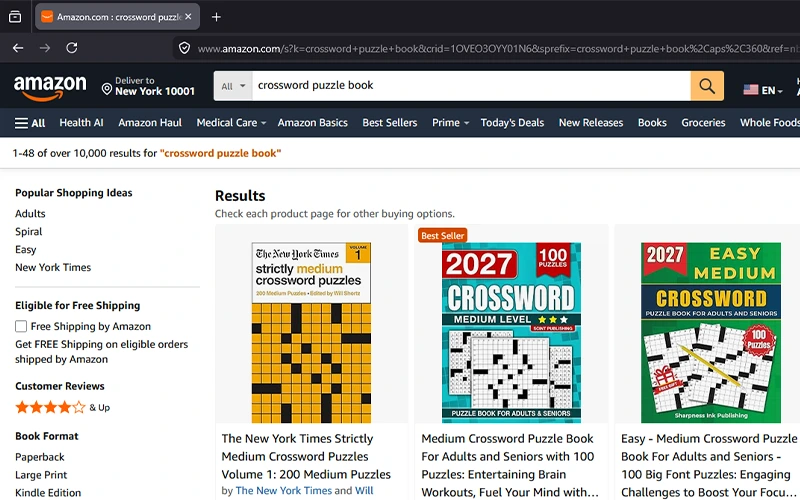The image size is (800, 500).
Task: Expand the Prime menu arrow
Action: [466, 123]
